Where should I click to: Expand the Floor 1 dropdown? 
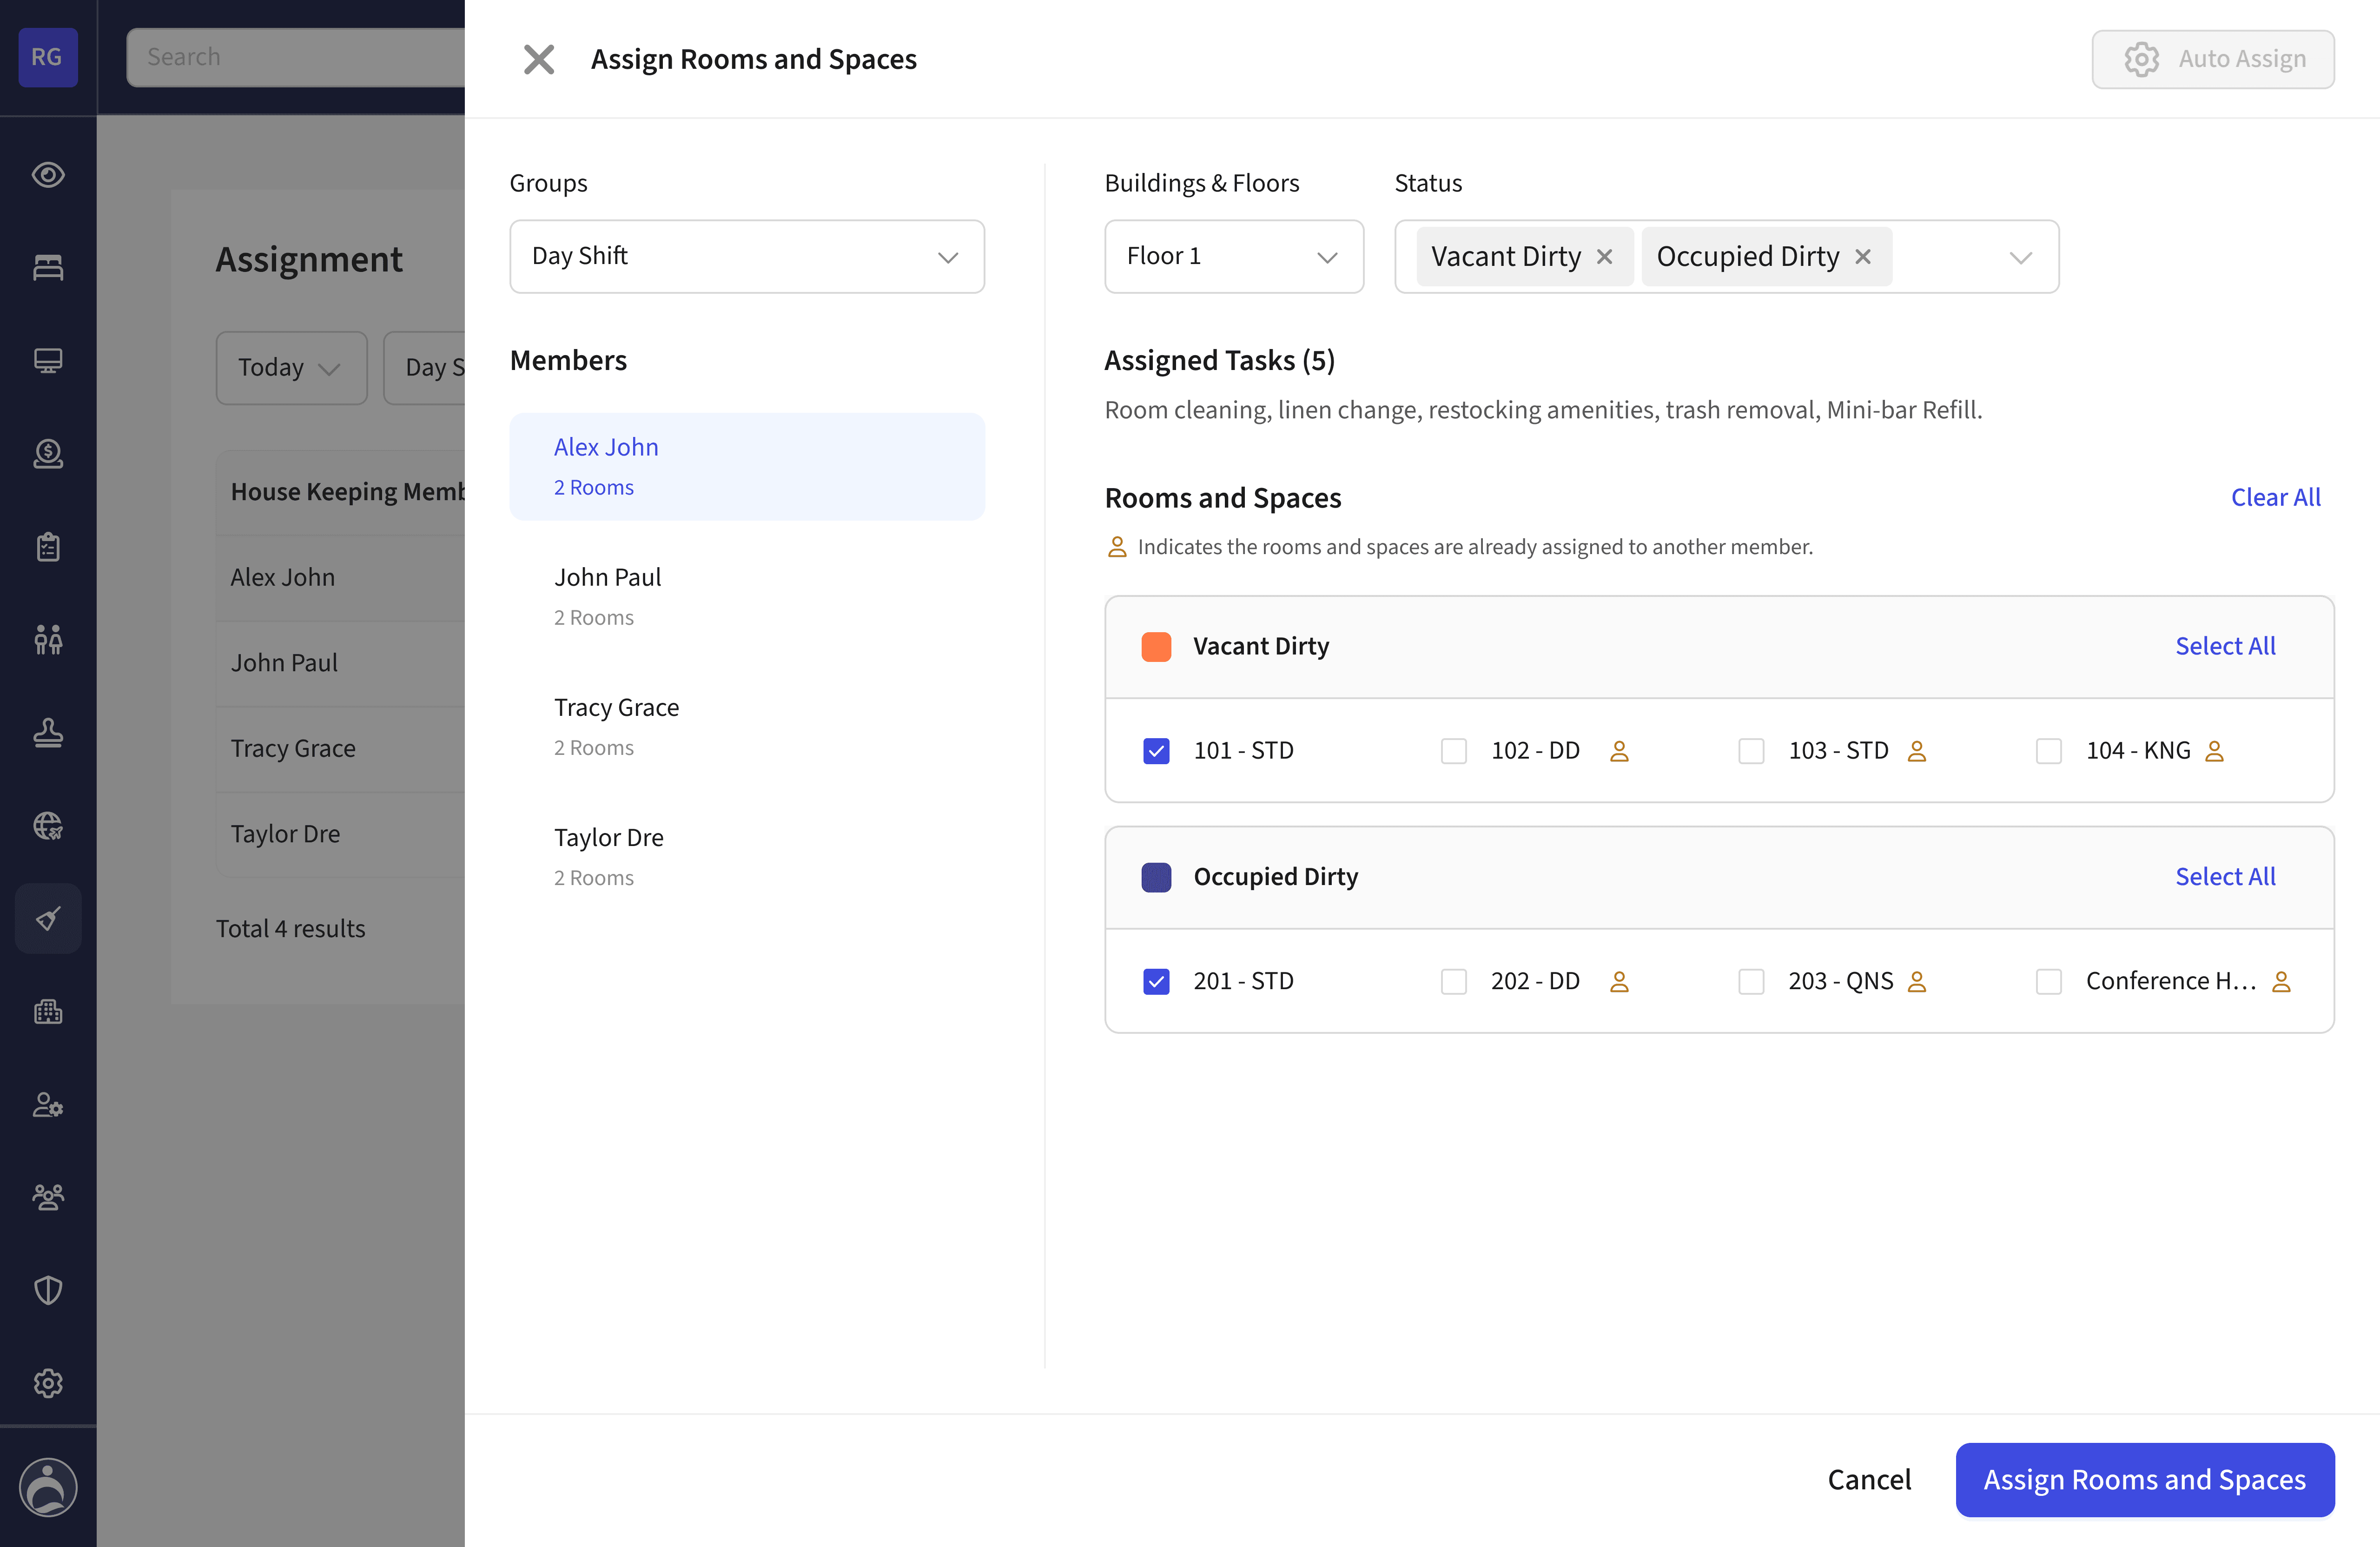tap(1233, 257)
